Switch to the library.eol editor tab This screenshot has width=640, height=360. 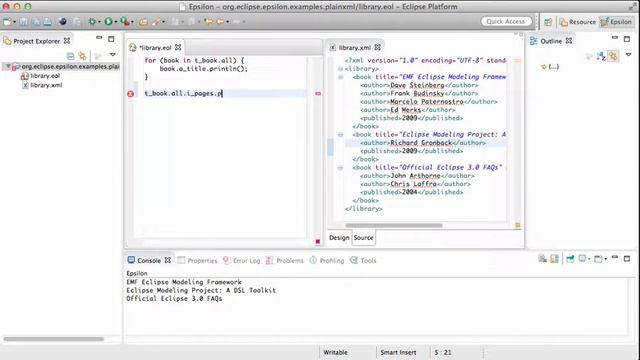[155, 47]
